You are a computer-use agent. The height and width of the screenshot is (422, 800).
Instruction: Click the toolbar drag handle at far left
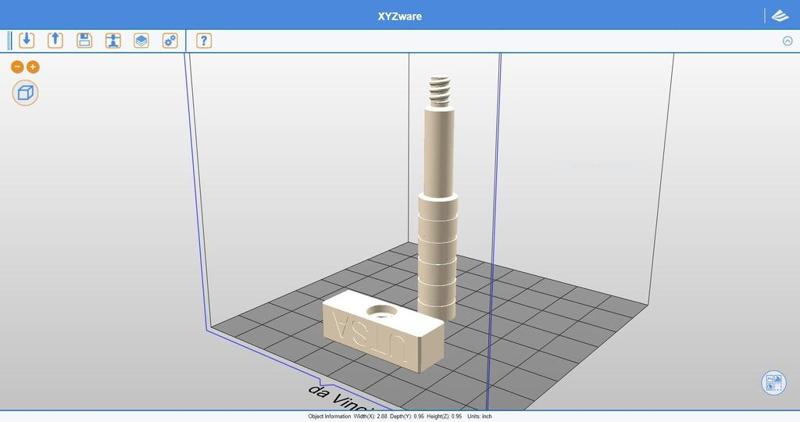[10, 41]
